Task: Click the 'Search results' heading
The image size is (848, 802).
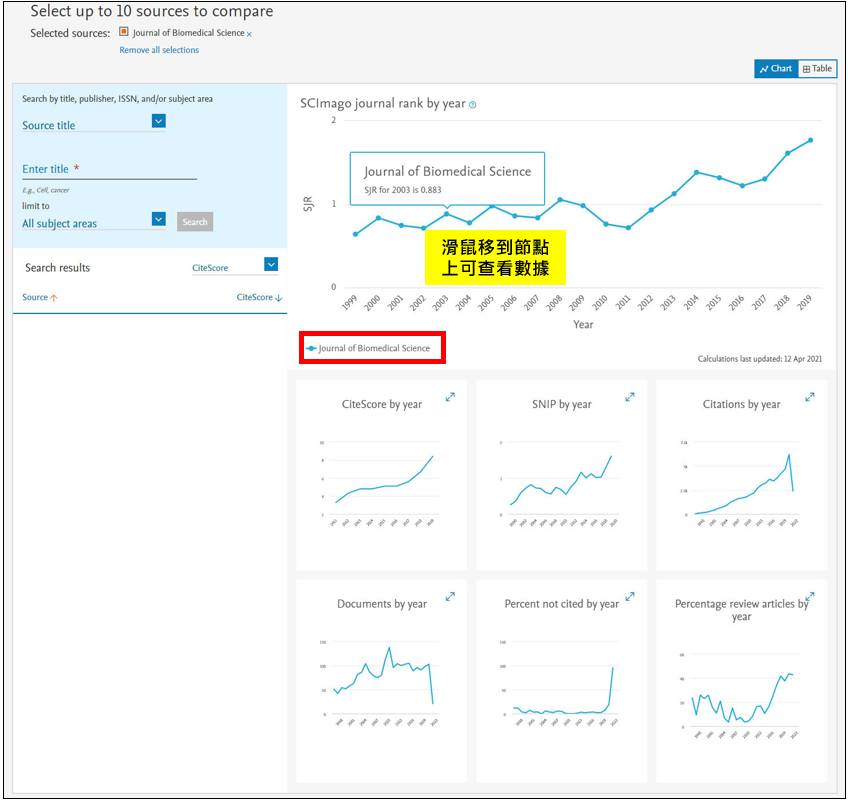Action: point(57,268)
